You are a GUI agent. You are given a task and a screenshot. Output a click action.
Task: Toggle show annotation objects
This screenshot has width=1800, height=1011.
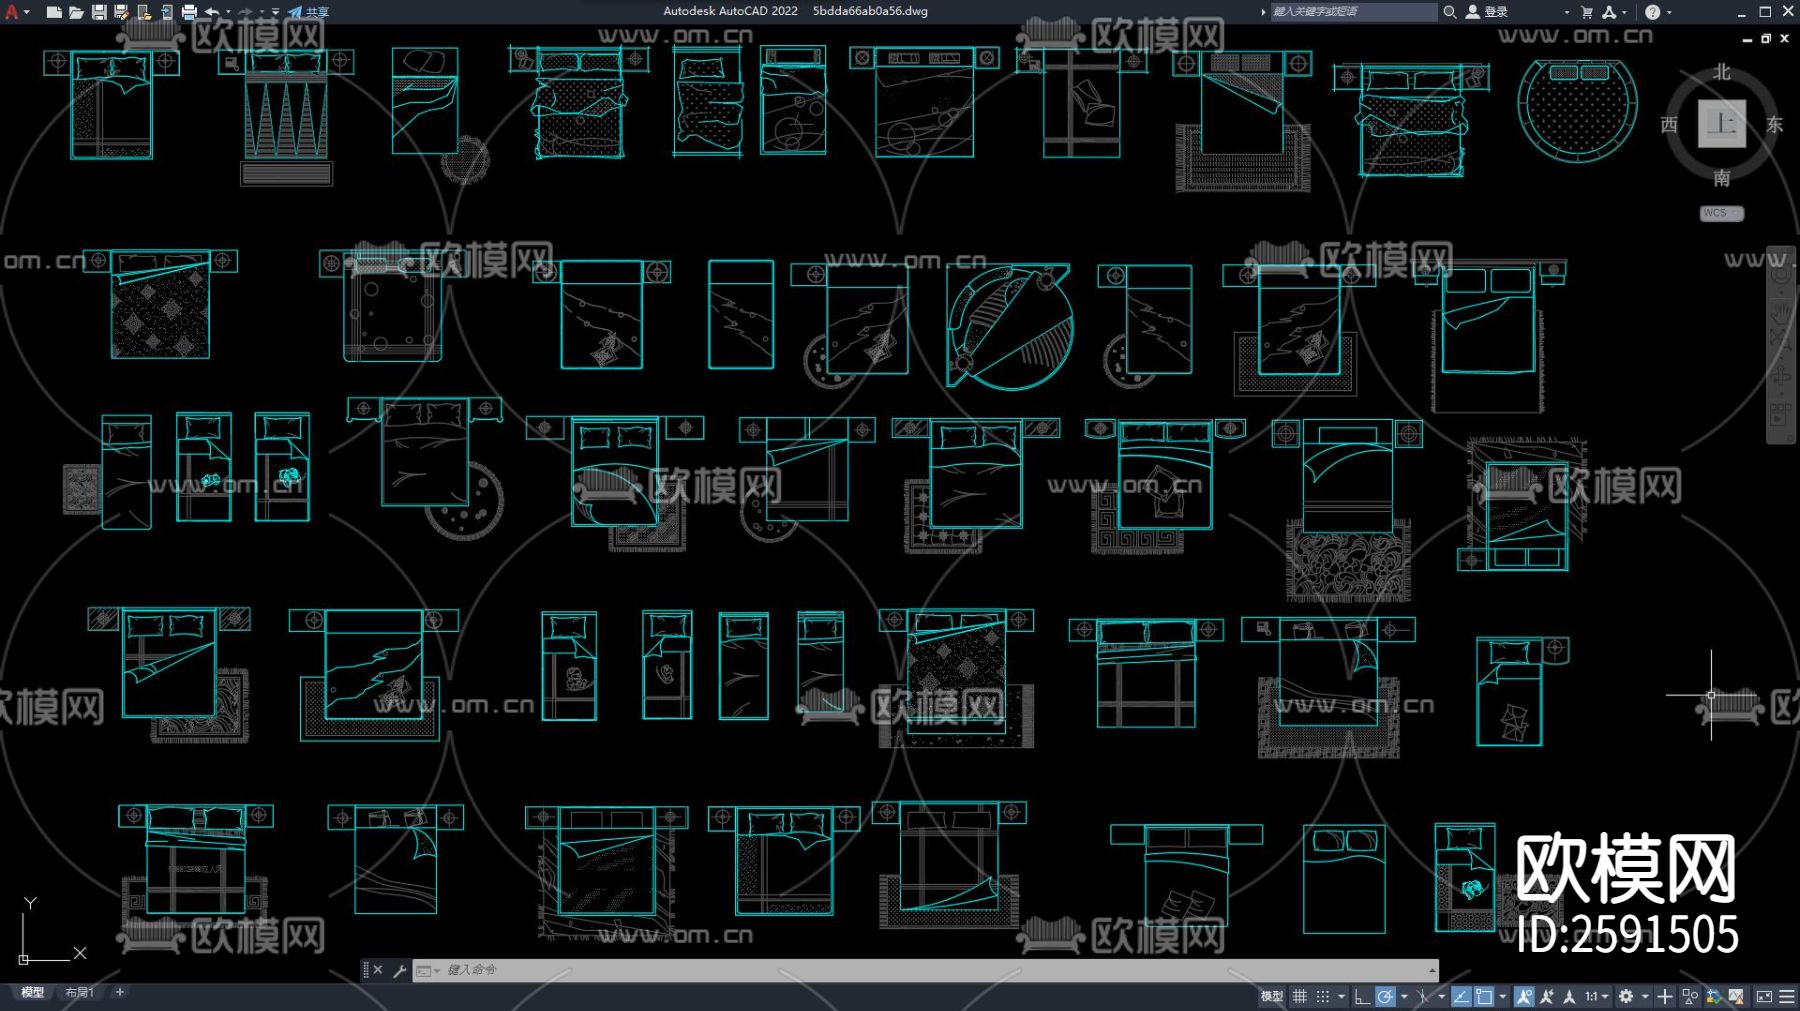1524,996
